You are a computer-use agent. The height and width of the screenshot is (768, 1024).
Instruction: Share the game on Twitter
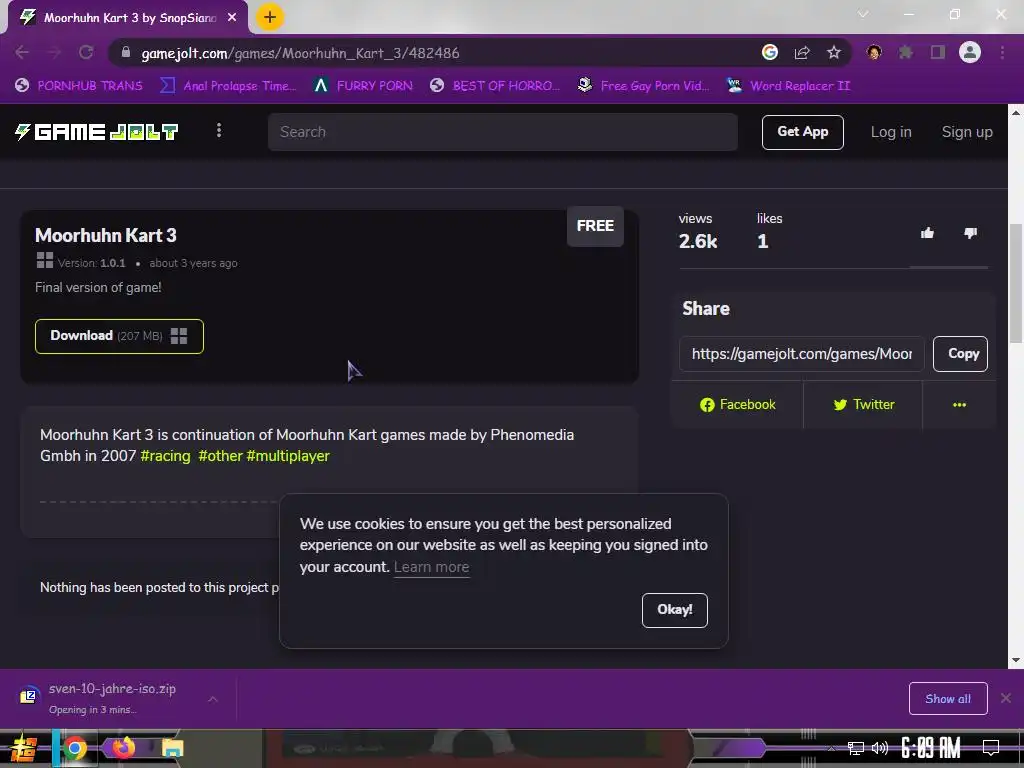point(863,405)
